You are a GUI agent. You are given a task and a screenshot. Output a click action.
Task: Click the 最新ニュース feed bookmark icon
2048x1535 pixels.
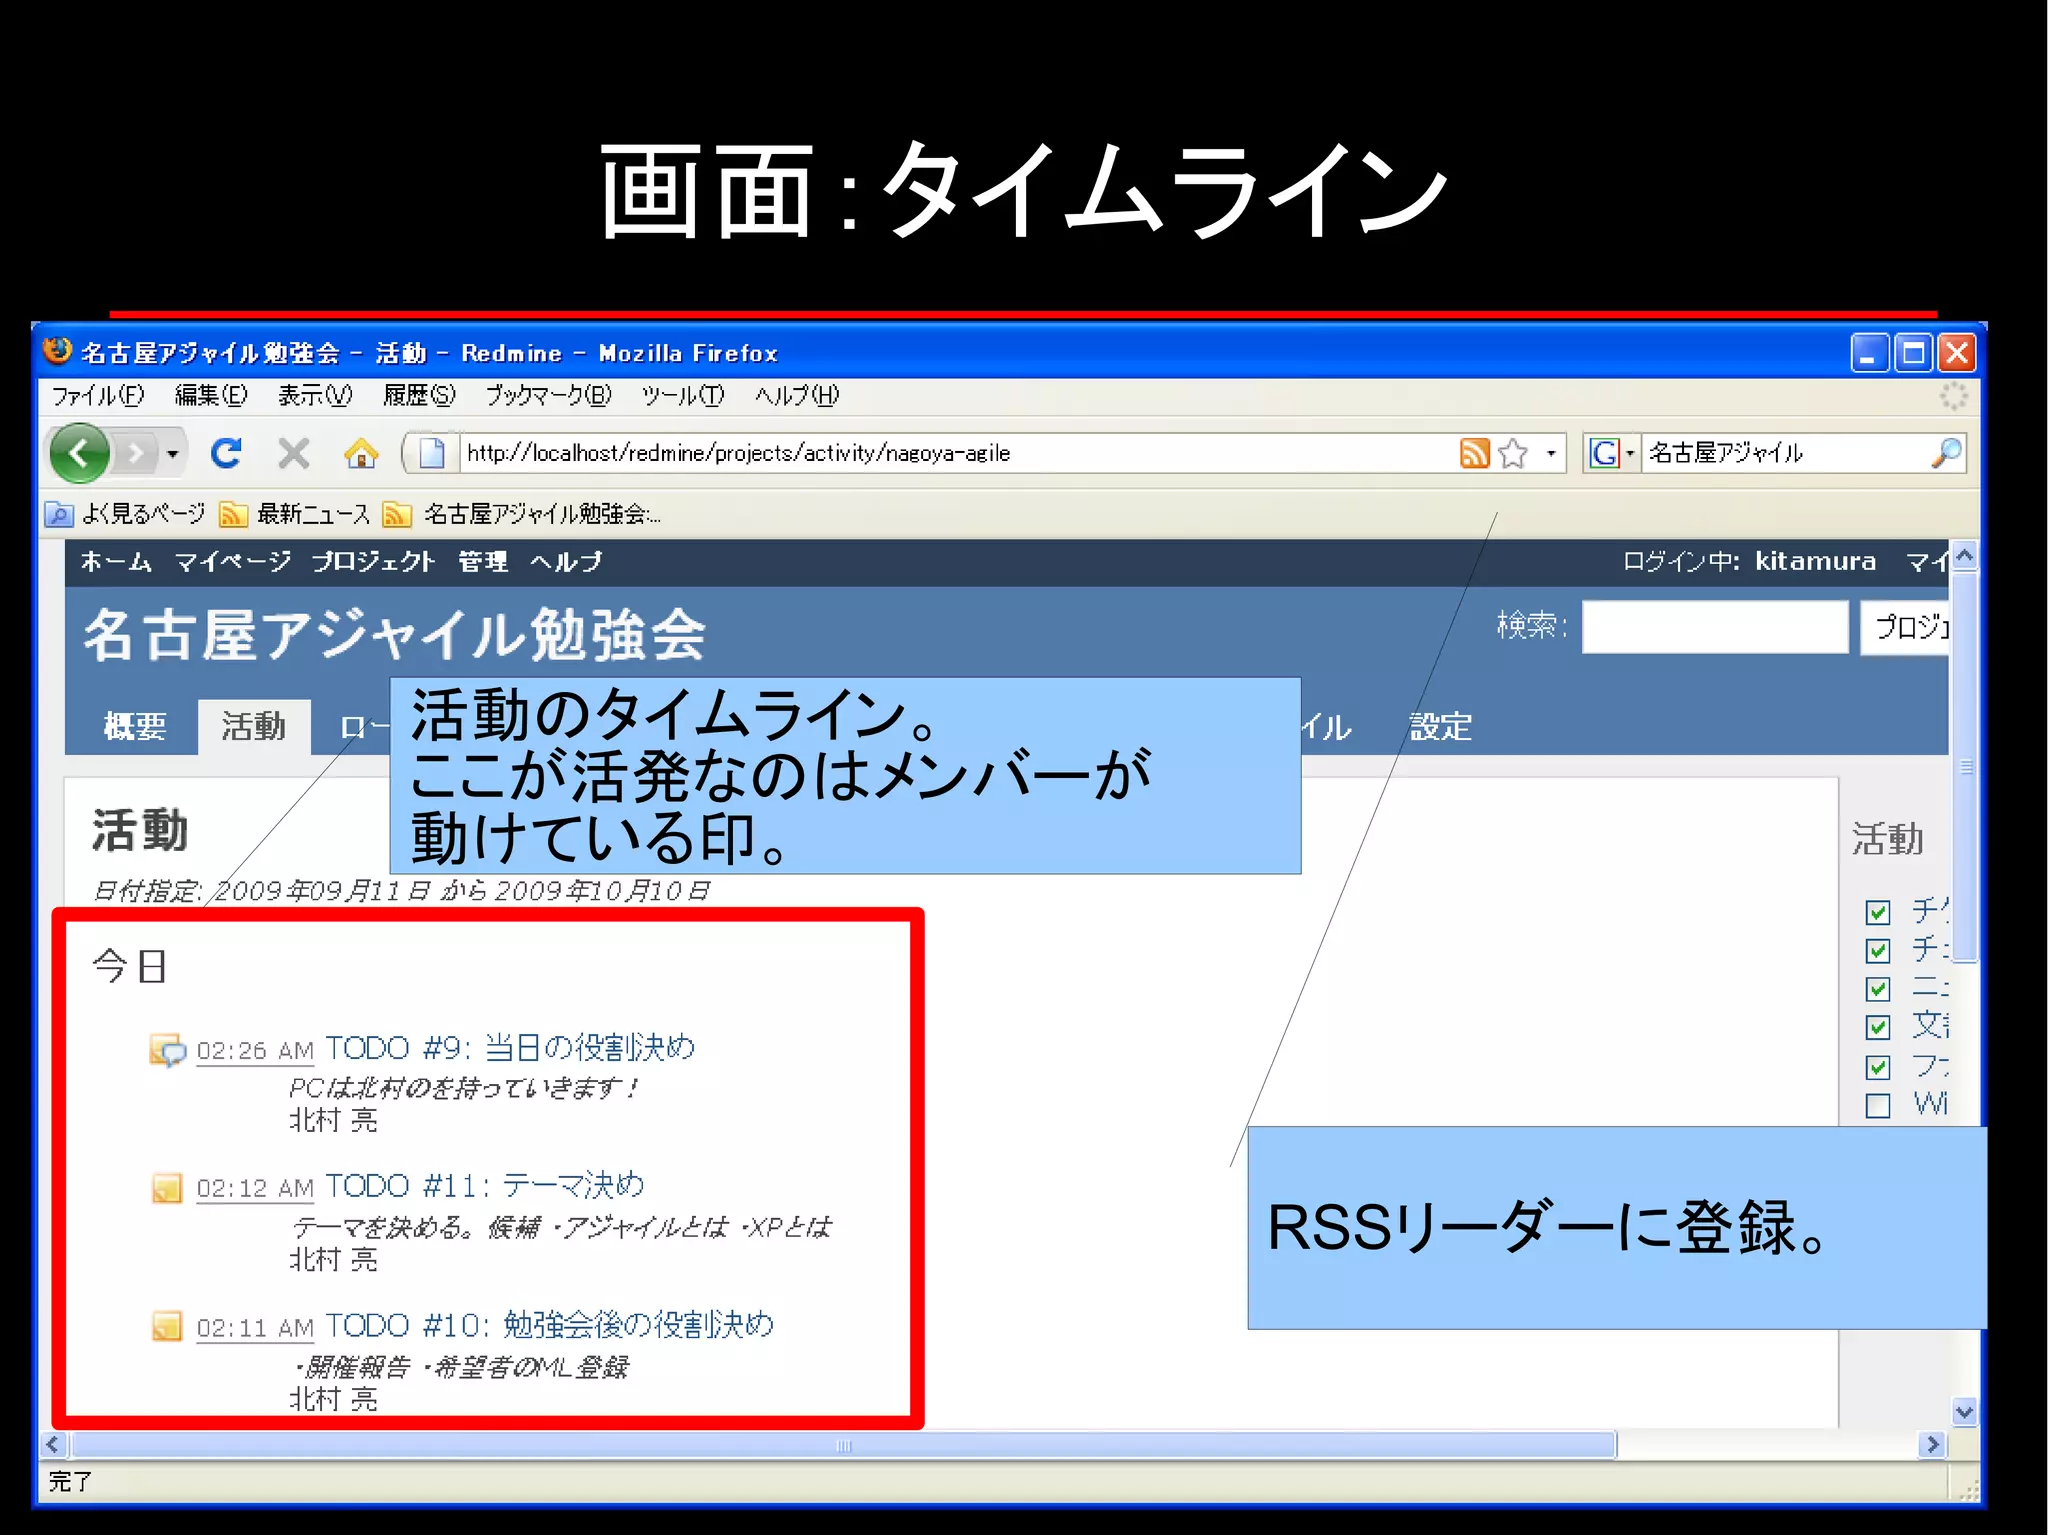click(x=233, y=514)
